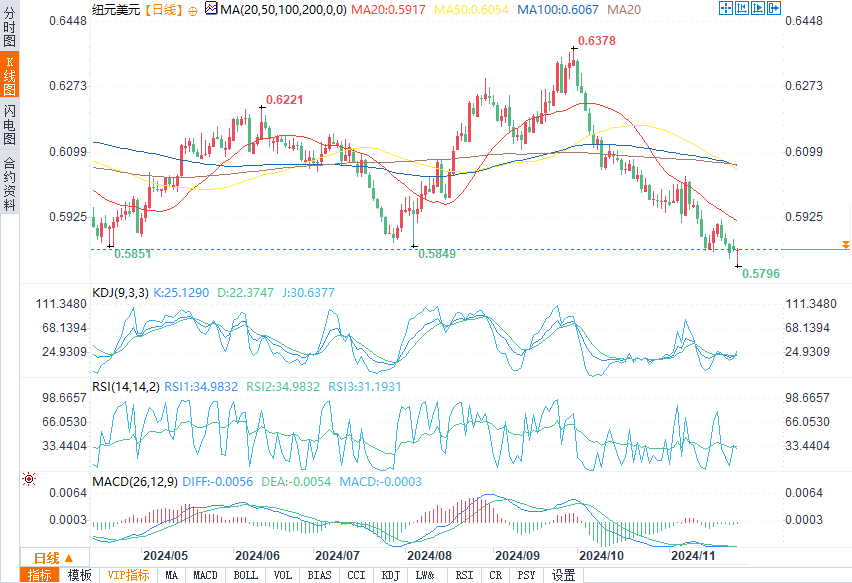Viewport: 852px width, 583px height.
Task: Click the crosshair cursor icon at top right
Action: click(726, 8)
